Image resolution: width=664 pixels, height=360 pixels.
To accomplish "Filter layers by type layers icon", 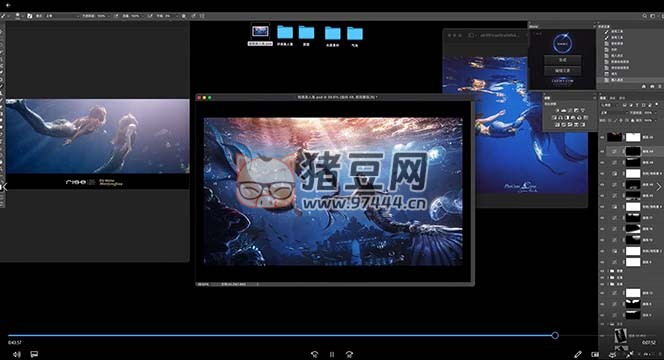I will pyautogui.click(x=637, y=105).
